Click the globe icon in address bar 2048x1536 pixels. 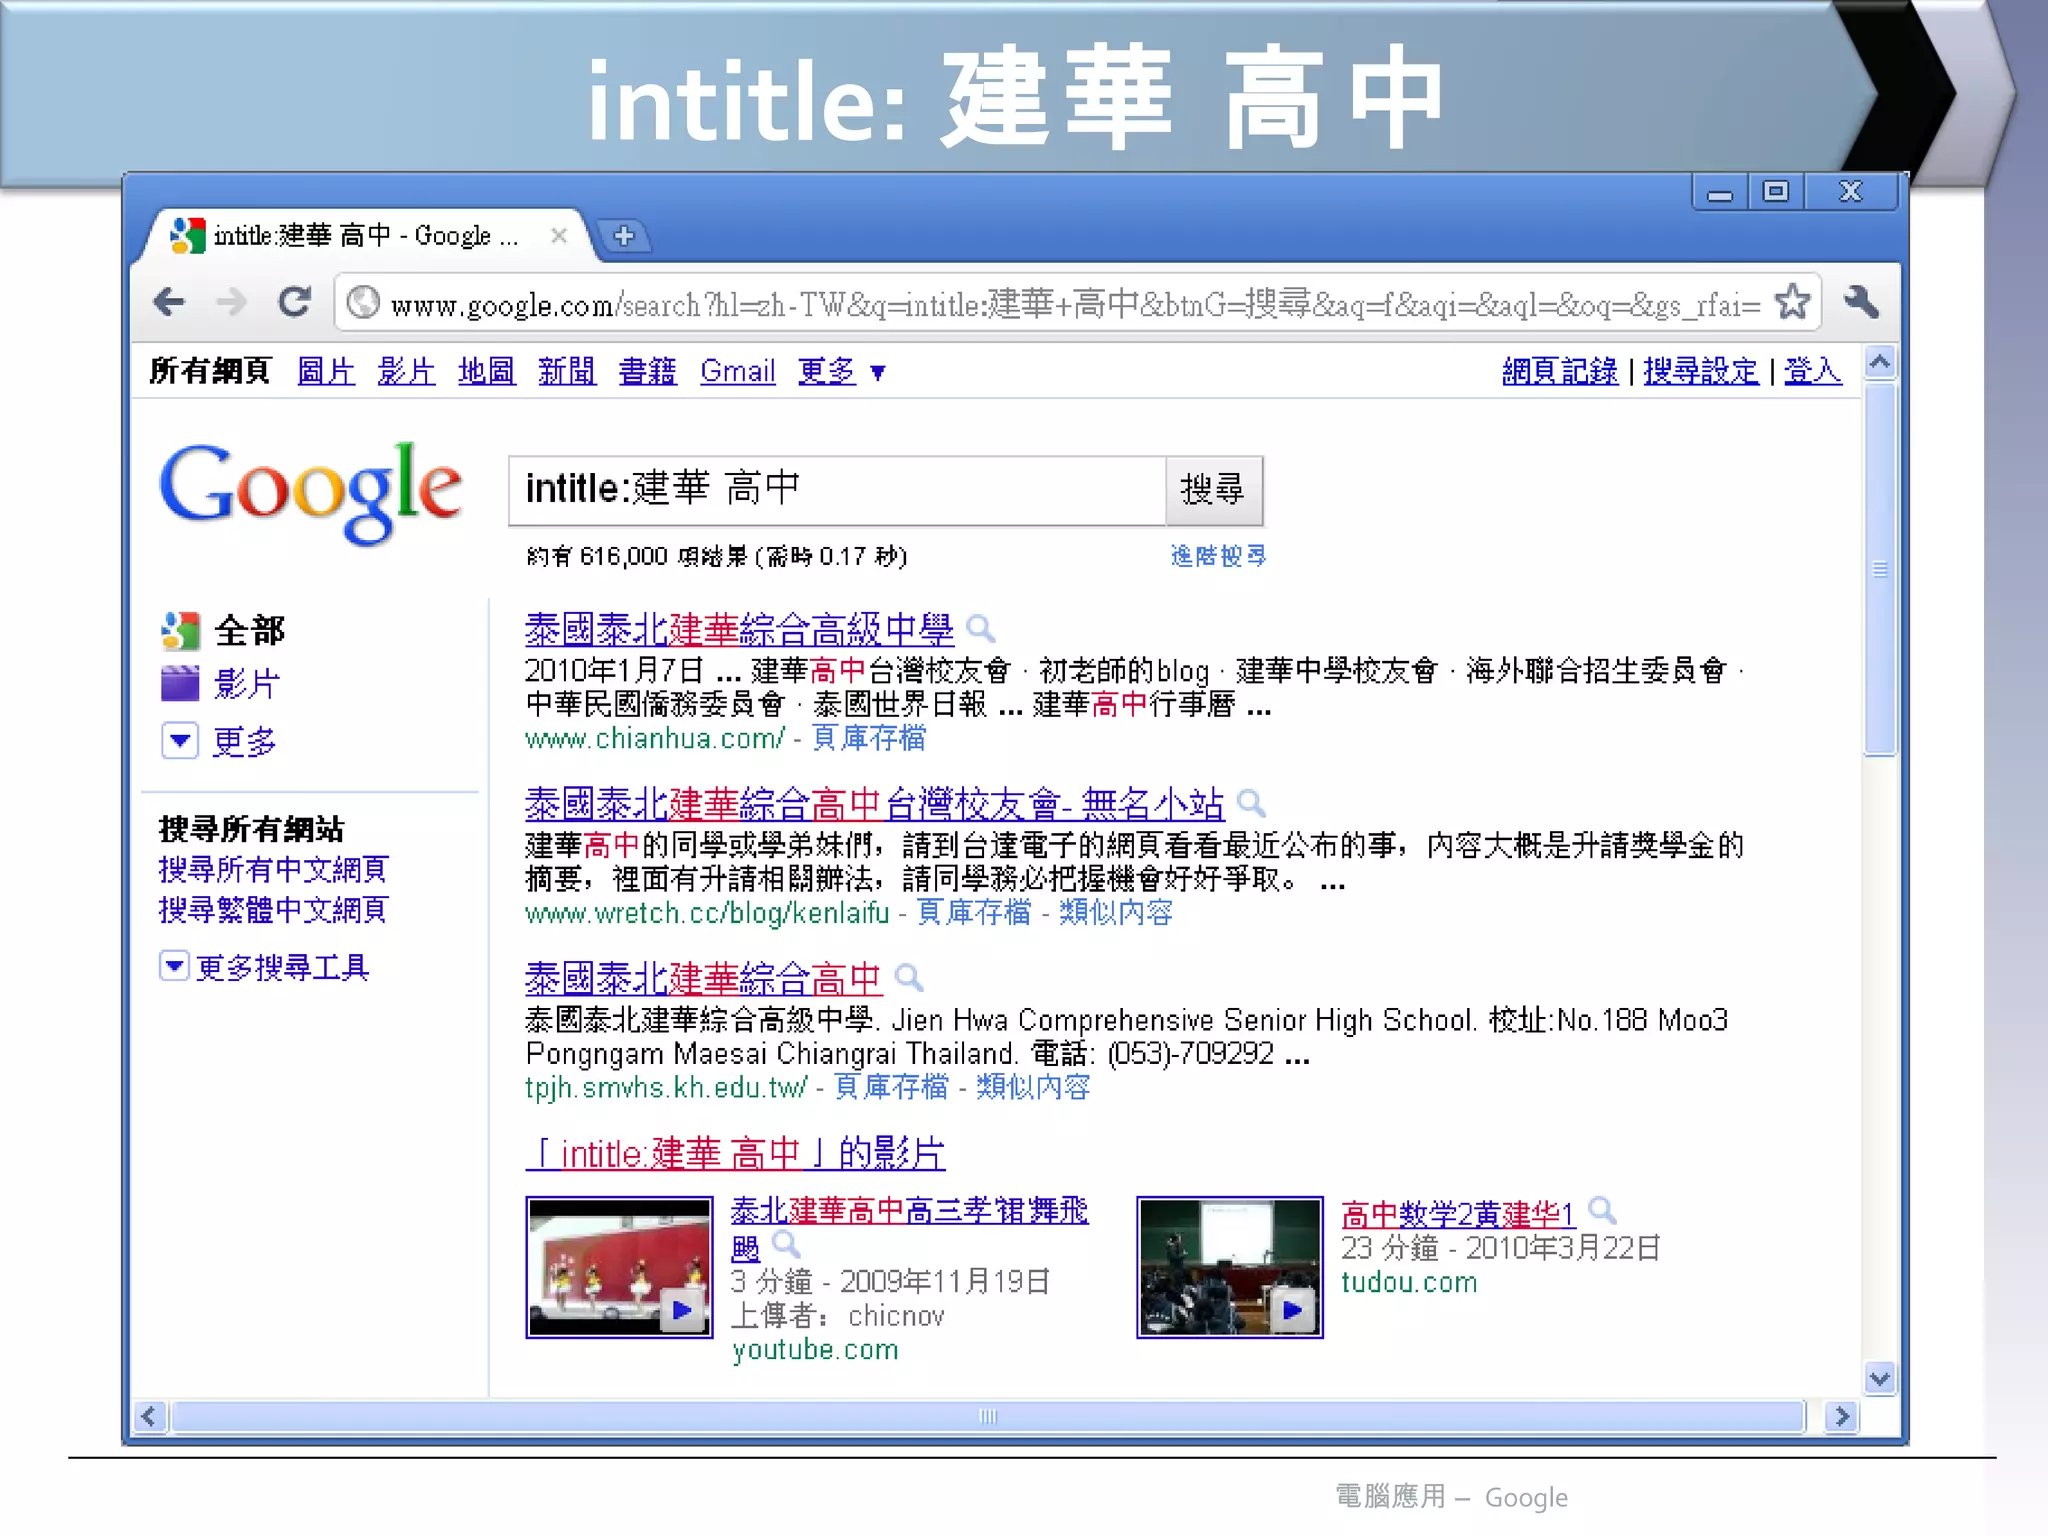tap(364, 302)
